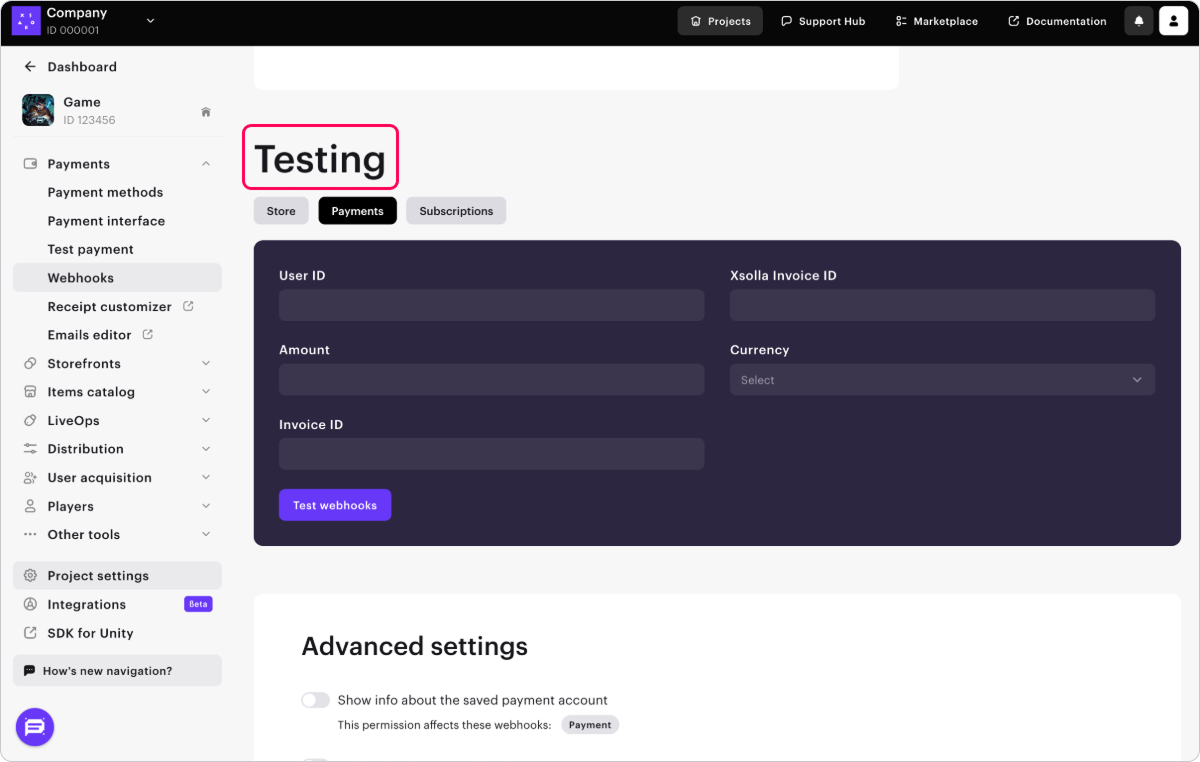The height and width of the screenshot is (762, 1200).
Task: Click the Xsolla Invoice ID field
Action: [x=942, y=306]
